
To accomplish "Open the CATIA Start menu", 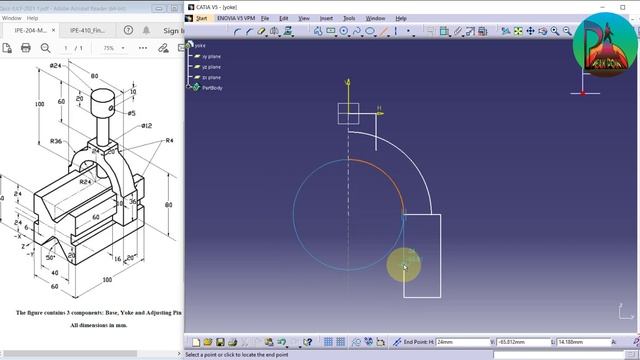I will tap(201, 18).
